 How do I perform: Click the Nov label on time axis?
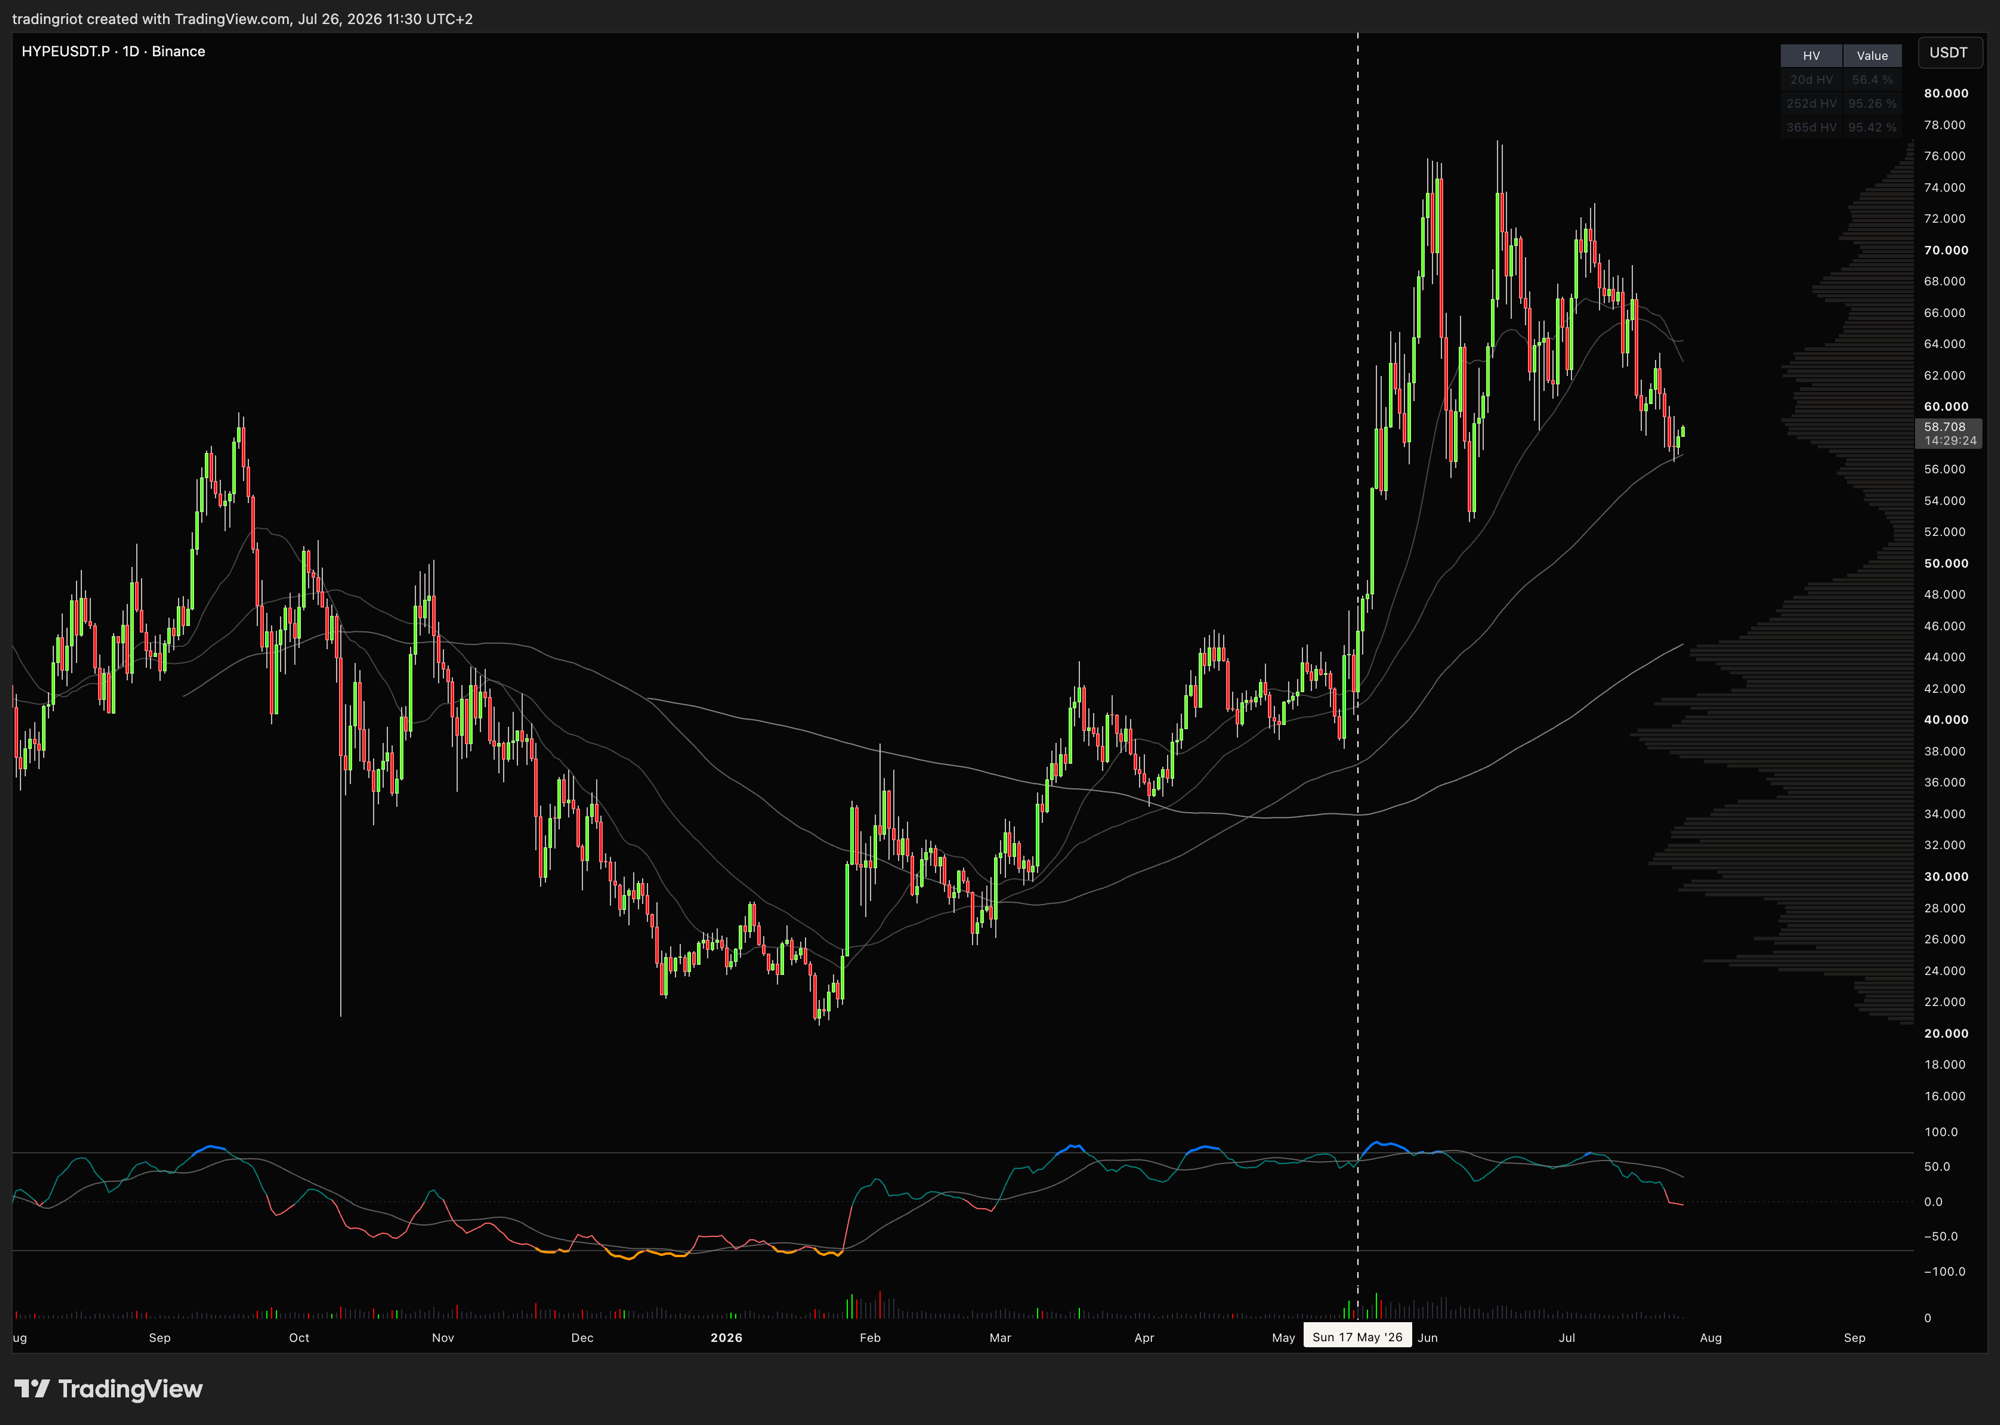[443, 1338]
